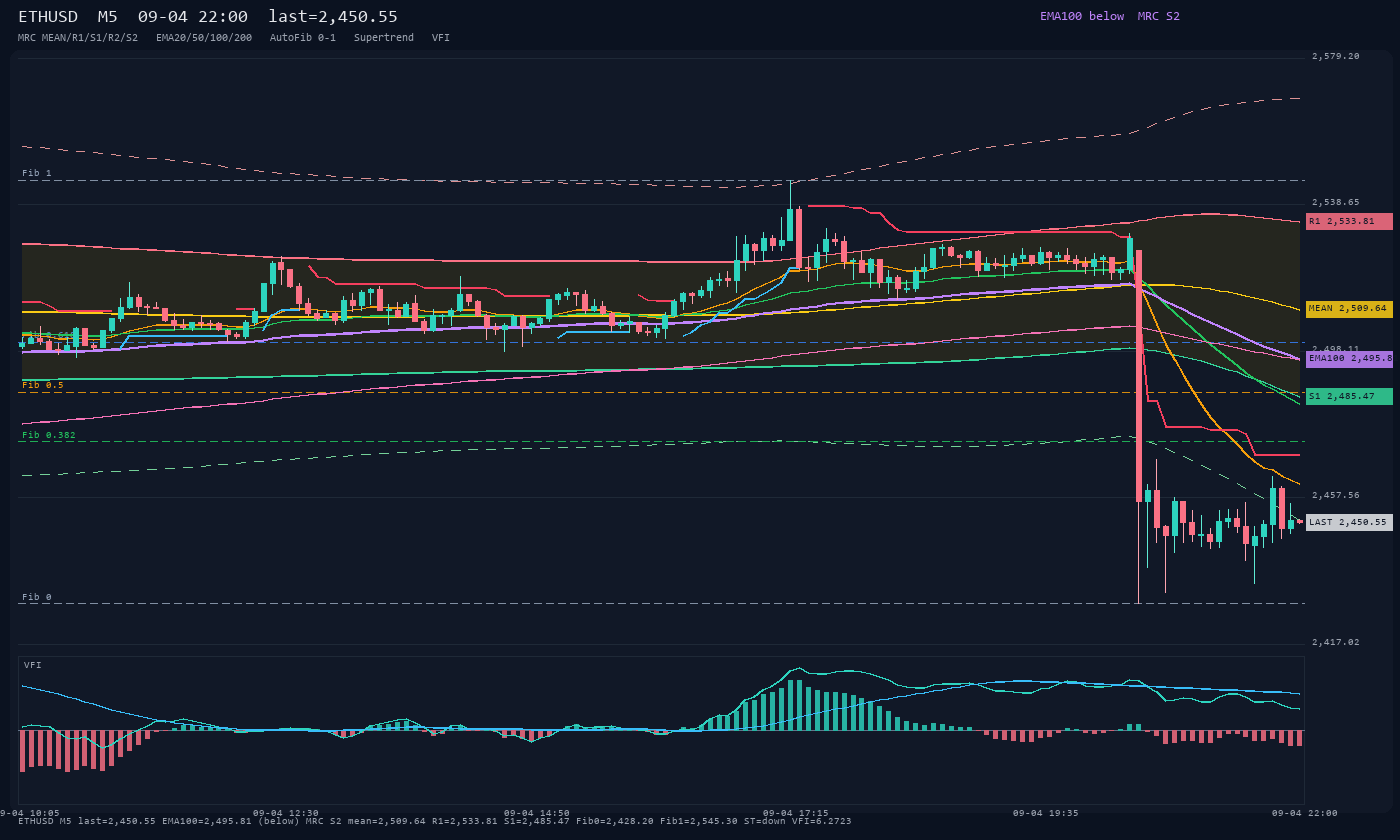Click the VFI title inside the lower pane
Viewport: 1400px width, 840px height.
(x=33, y=665)
